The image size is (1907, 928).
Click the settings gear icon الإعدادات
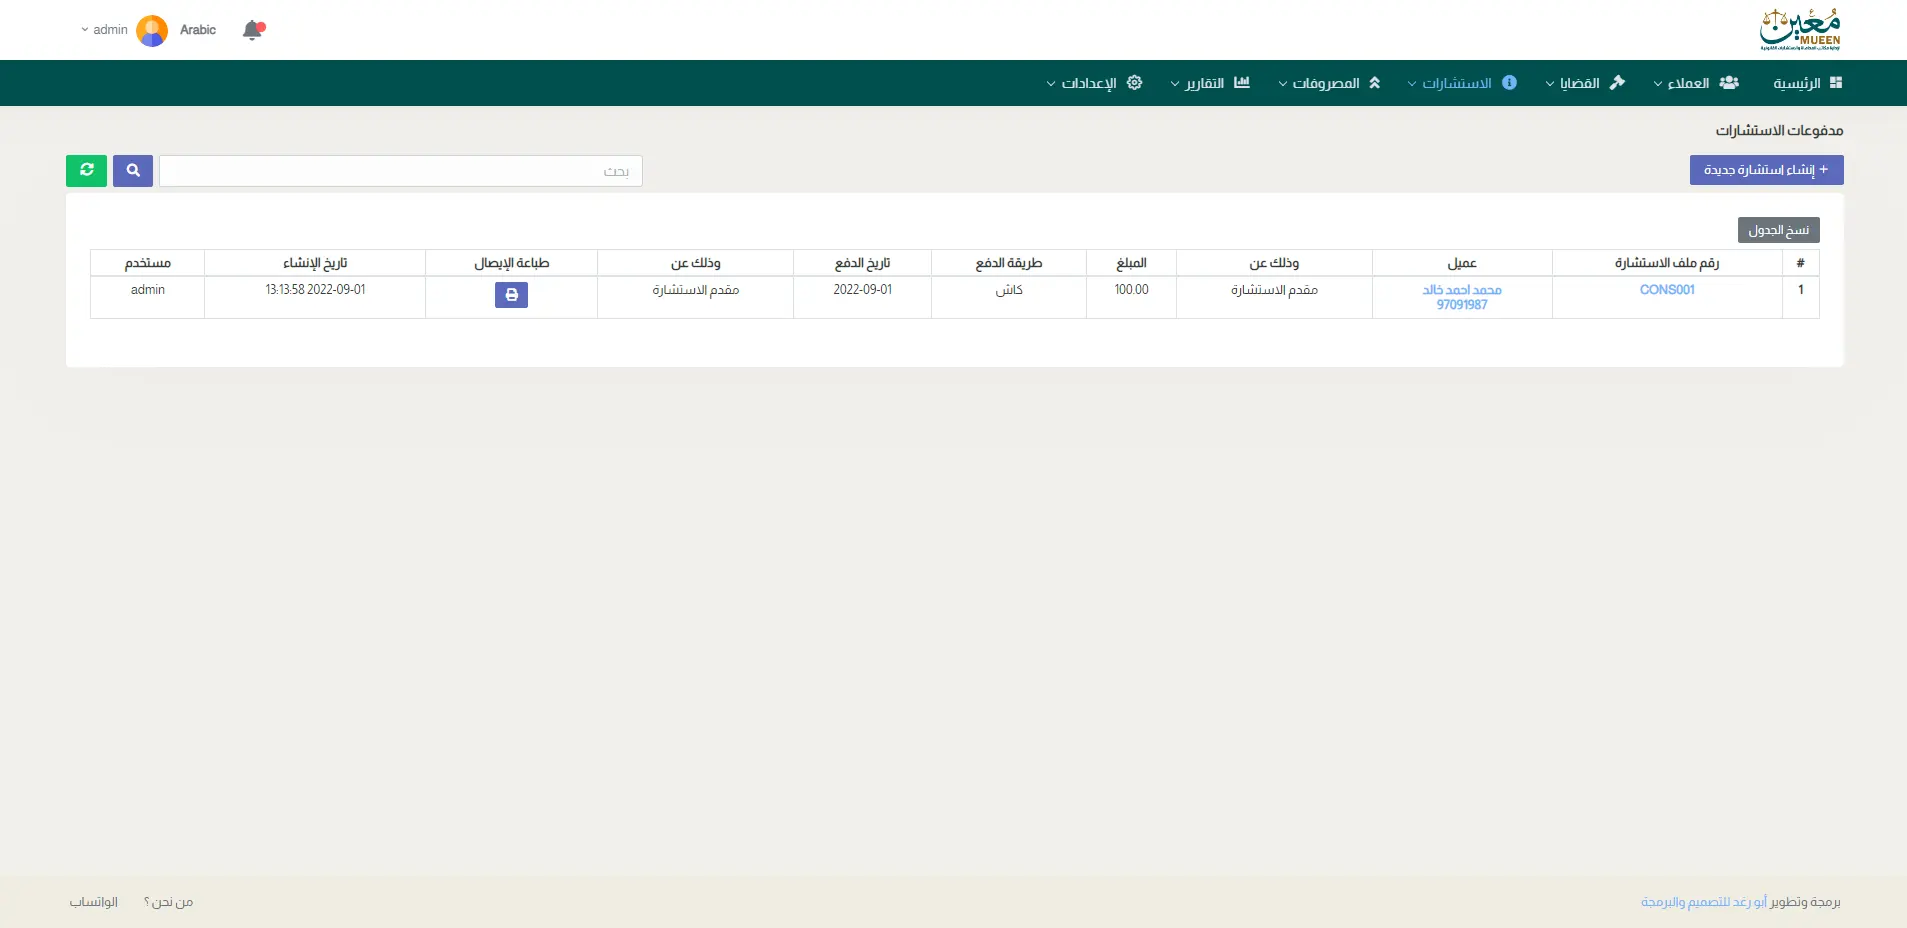point(1134,83)
